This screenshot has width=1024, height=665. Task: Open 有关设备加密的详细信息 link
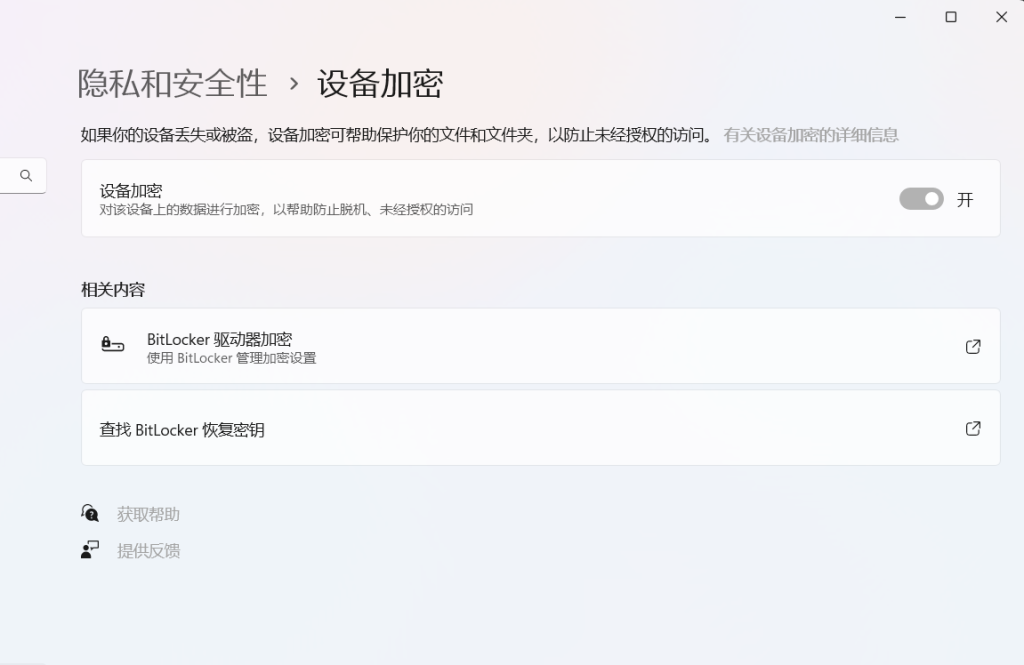click(810, 135)
